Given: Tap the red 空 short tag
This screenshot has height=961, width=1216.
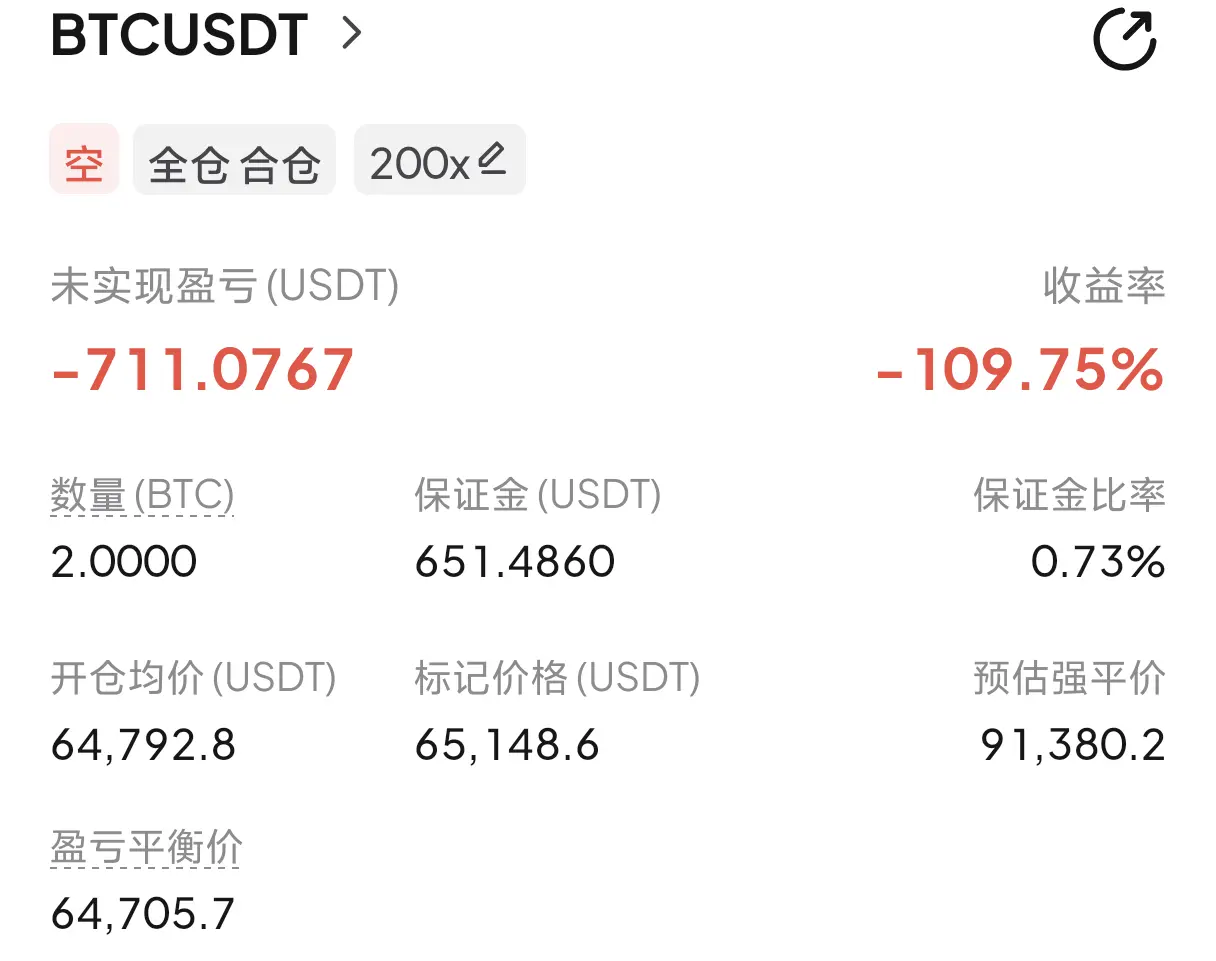Looking at the screenshot, I should (84, 160).
